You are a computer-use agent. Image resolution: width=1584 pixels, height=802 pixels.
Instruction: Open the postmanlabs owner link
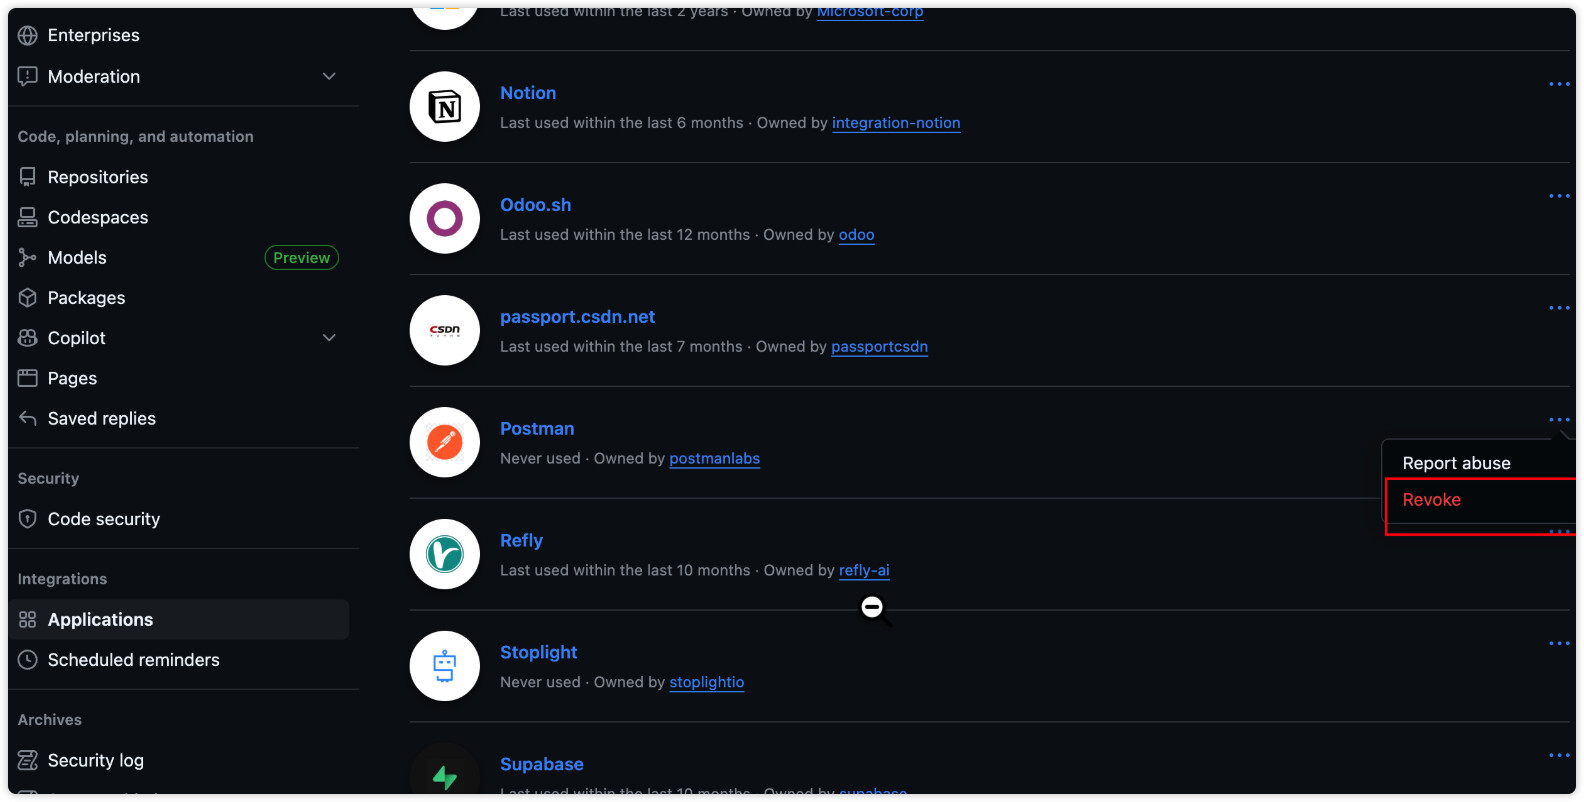click(x=714, y=459)
